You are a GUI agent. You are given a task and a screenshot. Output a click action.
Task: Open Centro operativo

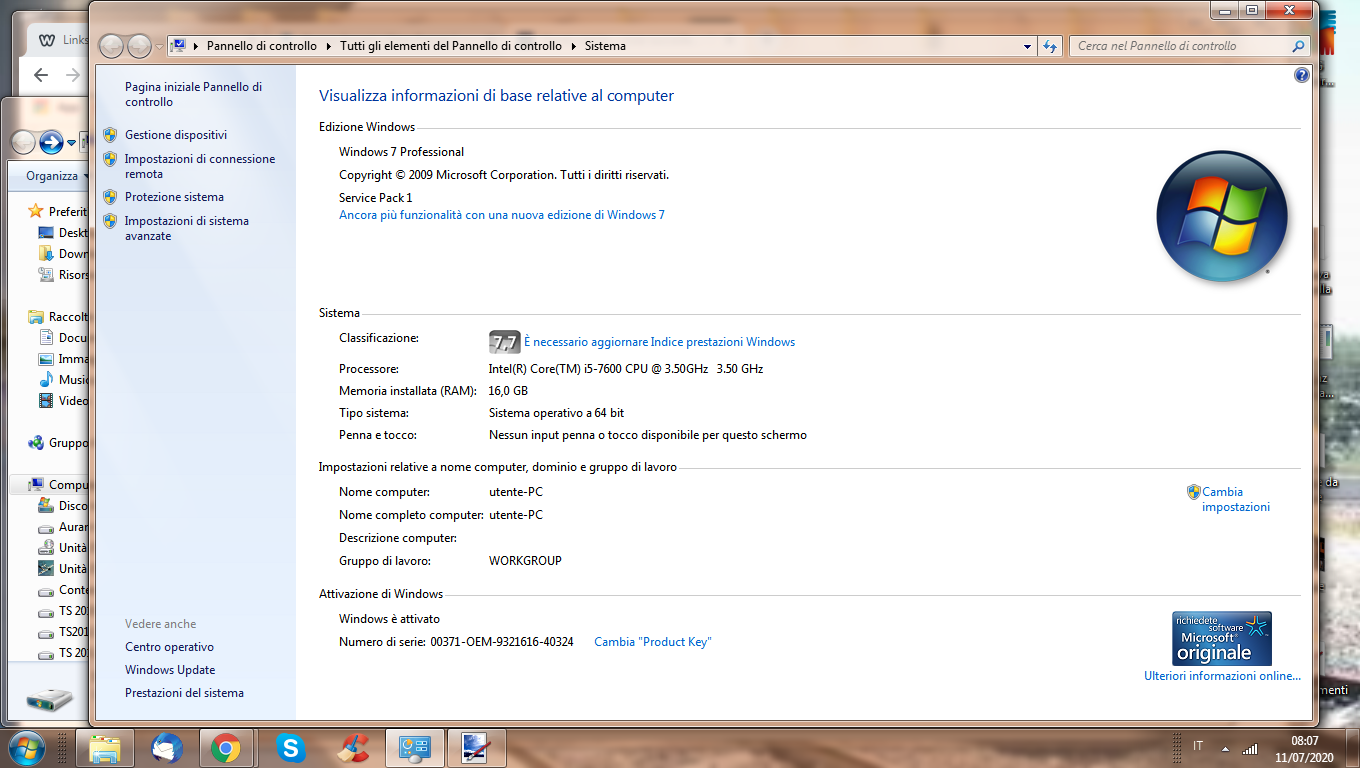(x=169, y=647)
